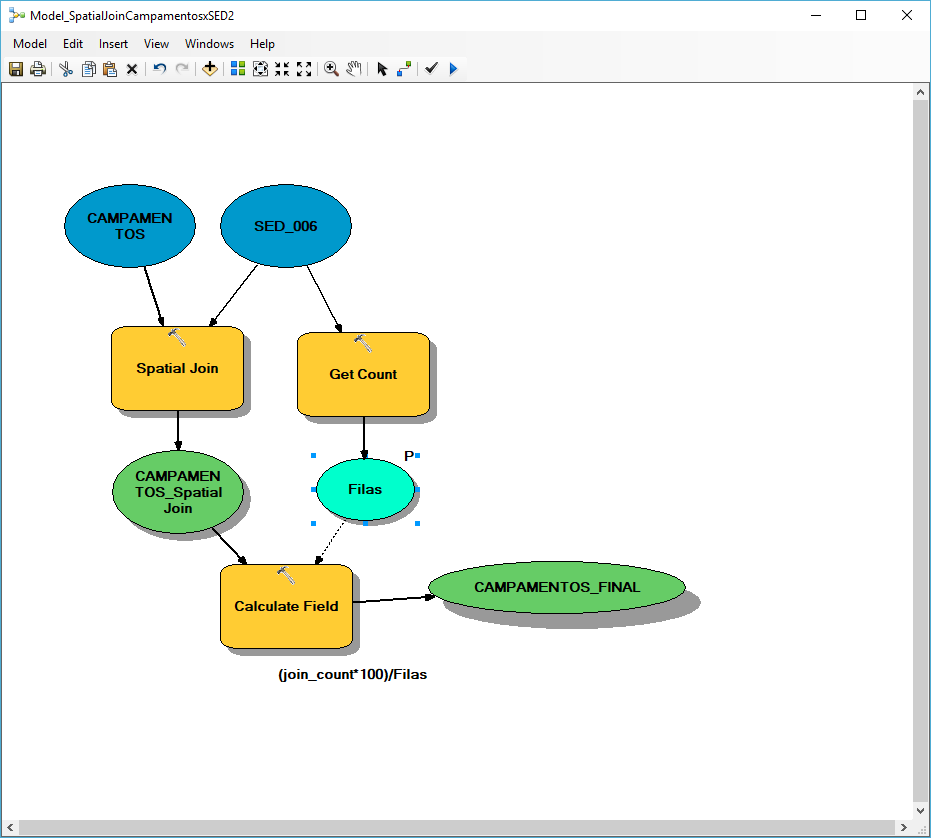Redo the last undone action
The height and width of the screenshot is (838, 931).
click(x=182, y=69)
